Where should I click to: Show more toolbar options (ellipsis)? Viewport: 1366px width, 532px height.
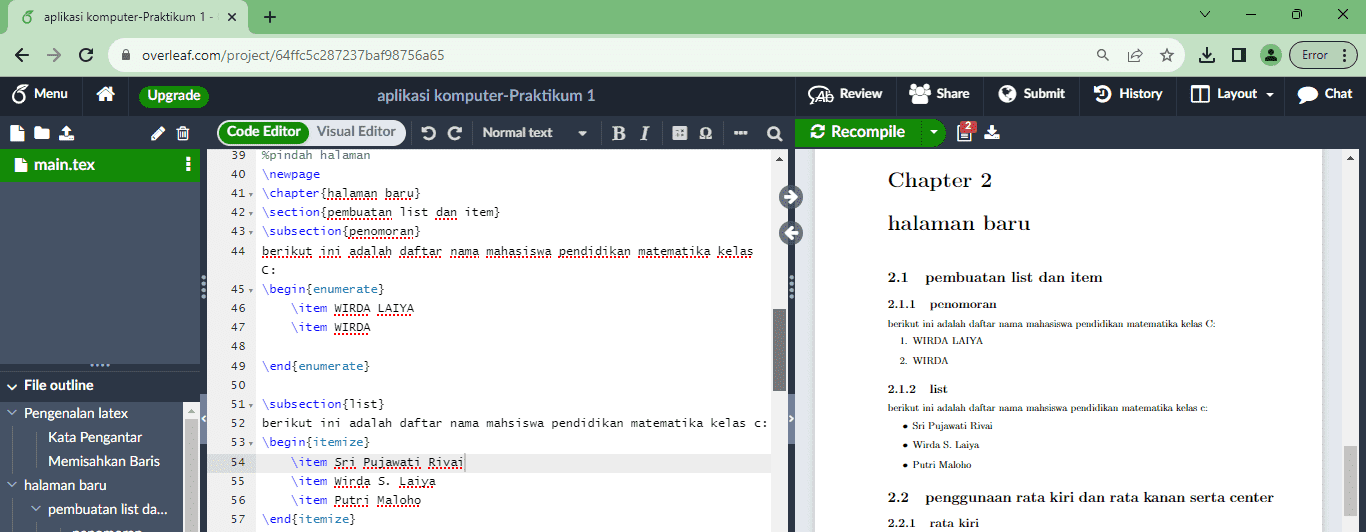(741, 133)
